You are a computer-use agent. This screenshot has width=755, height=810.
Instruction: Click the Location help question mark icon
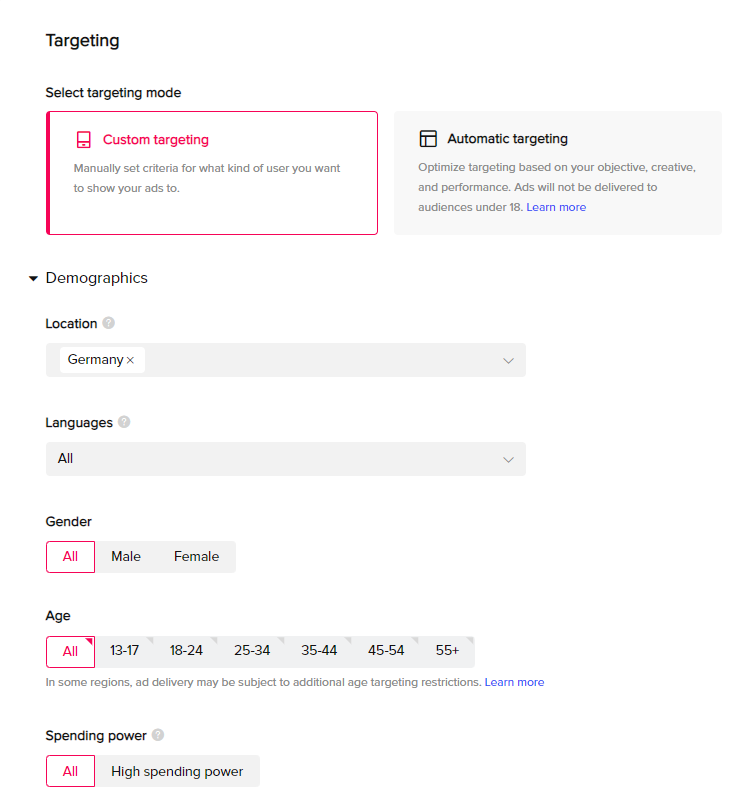coord(108,323)
